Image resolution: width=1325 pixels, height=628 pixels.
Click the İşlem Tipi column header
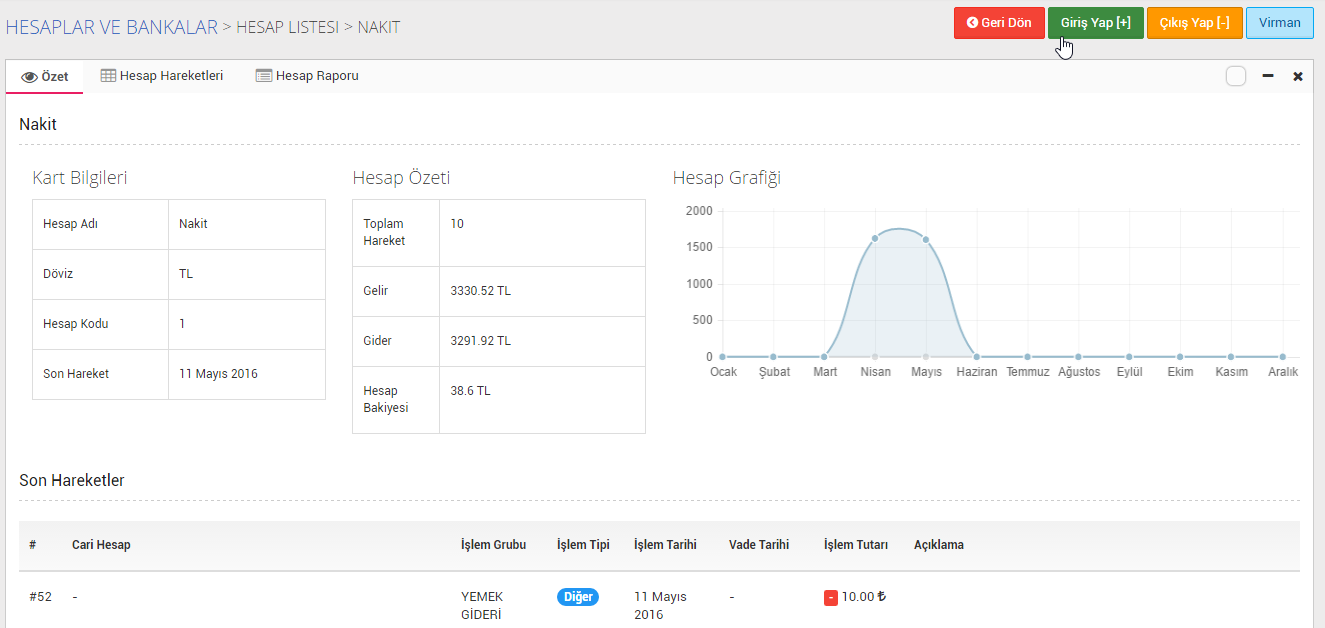click(583, 545)
